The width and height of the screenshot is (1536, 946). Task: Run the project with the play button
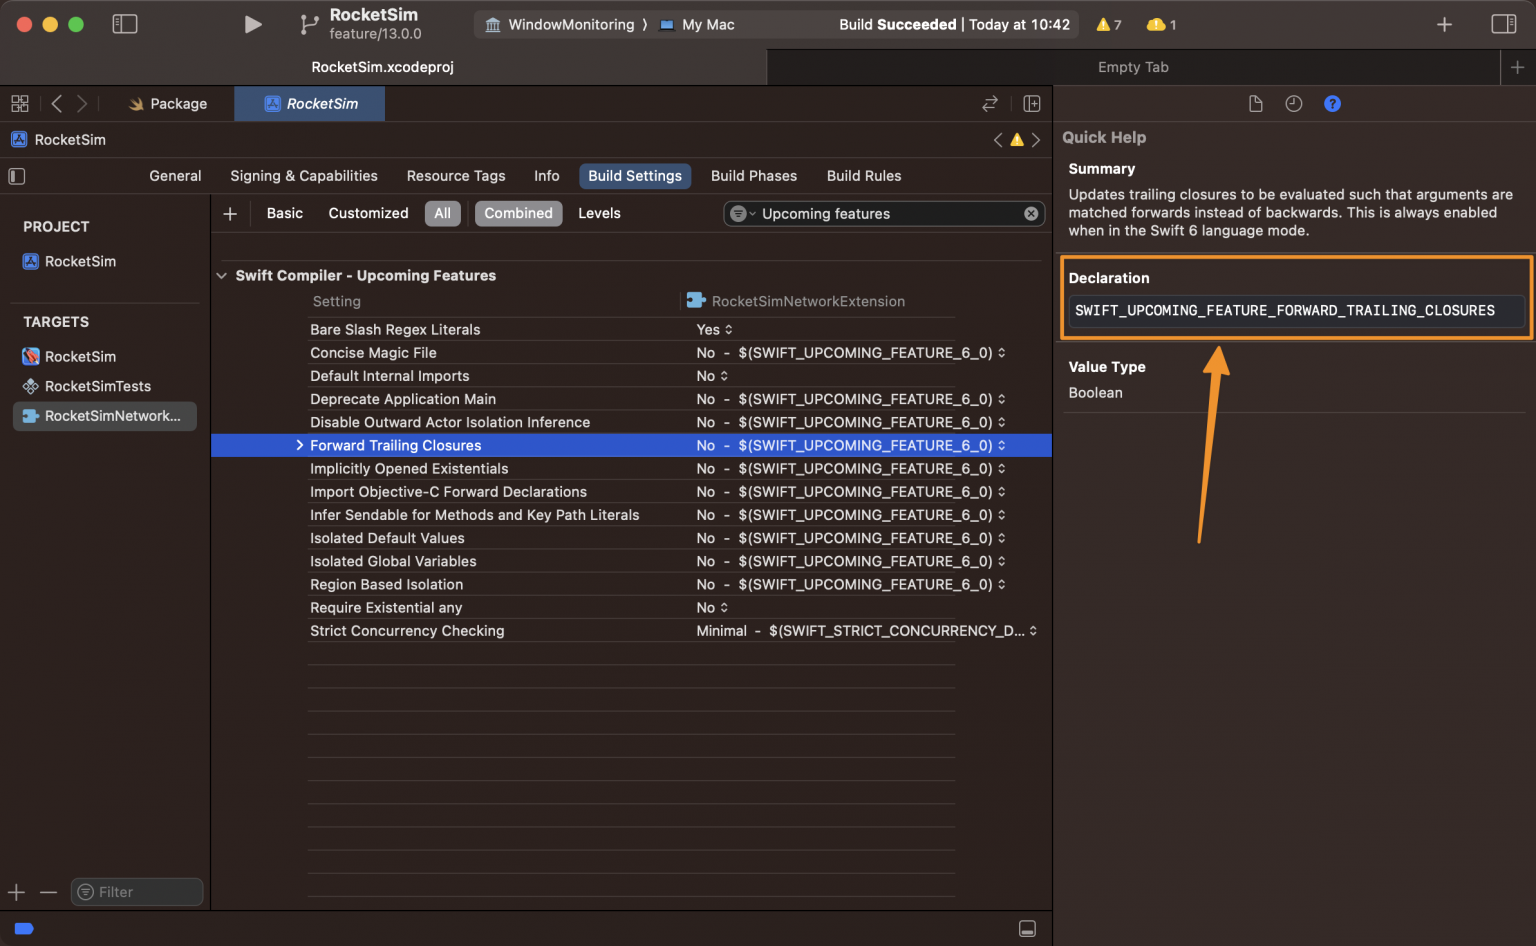(253, 24)
